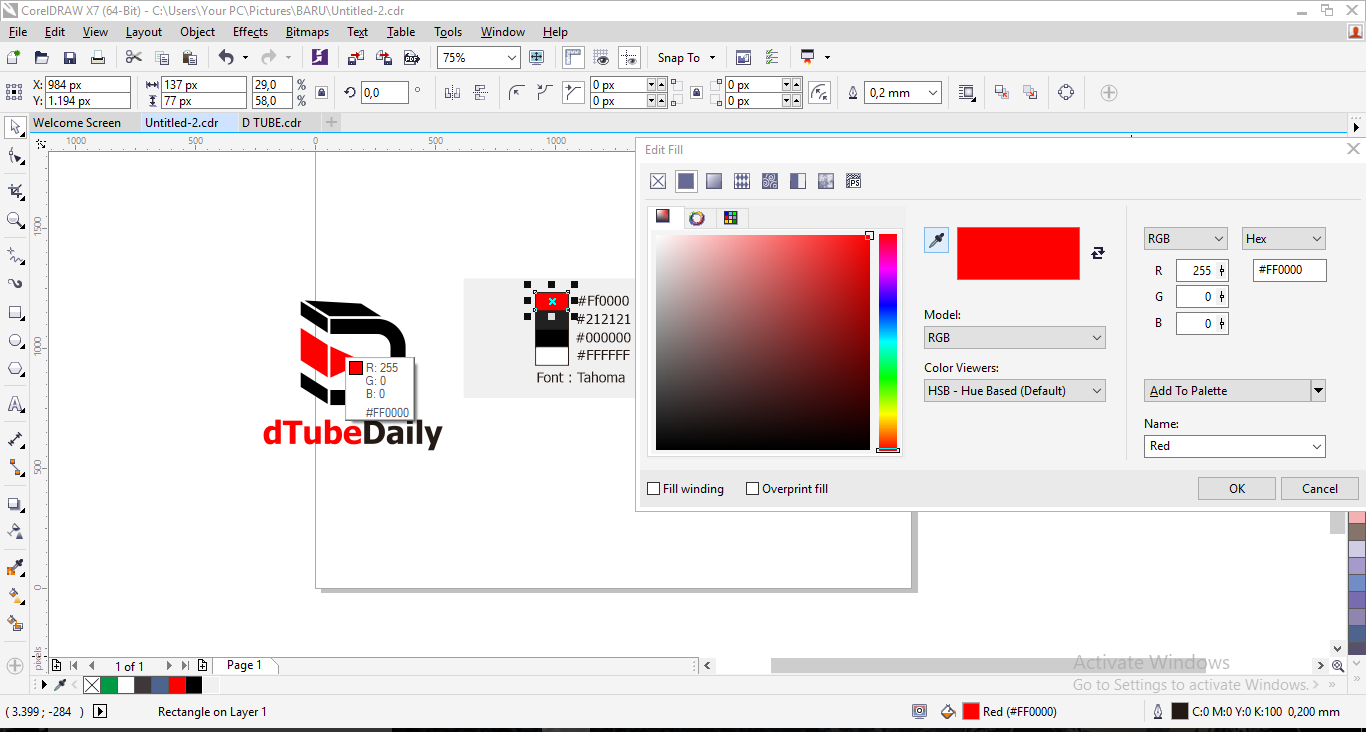
Task: Click the Print toolbar icon
Action: [97, 58]
